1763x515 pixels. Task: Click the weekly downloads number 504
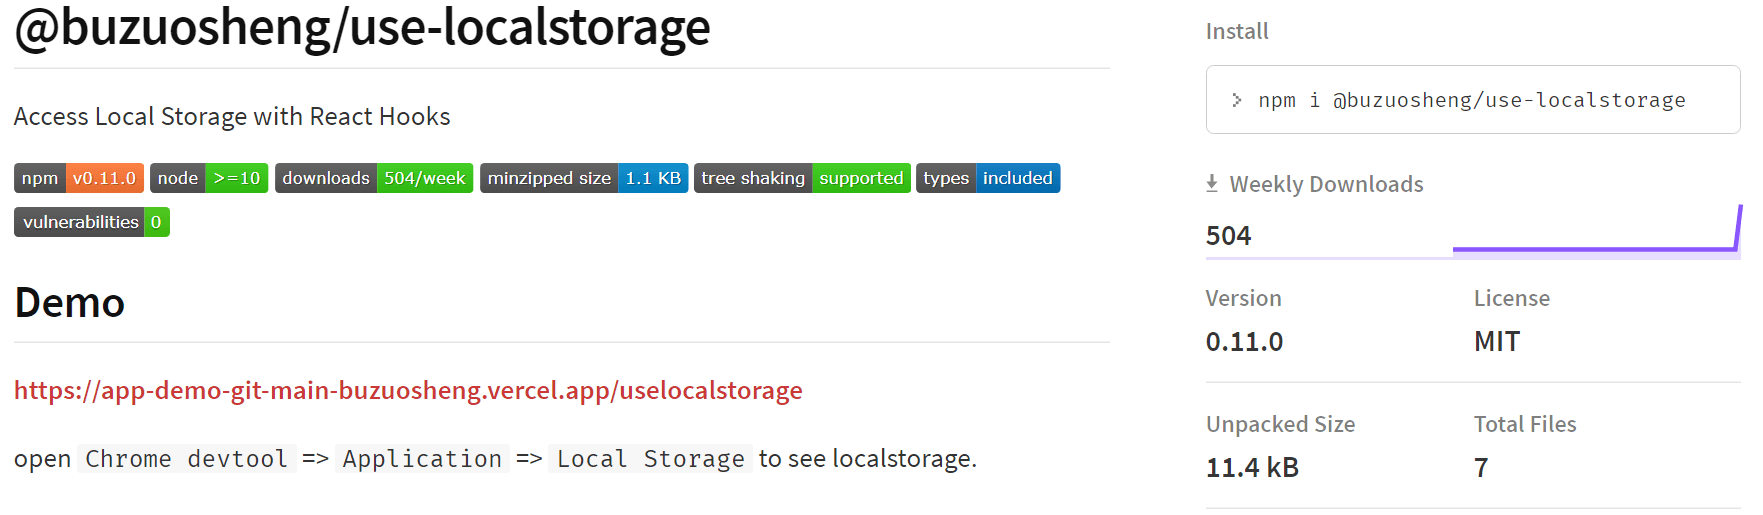[1229, 236]
